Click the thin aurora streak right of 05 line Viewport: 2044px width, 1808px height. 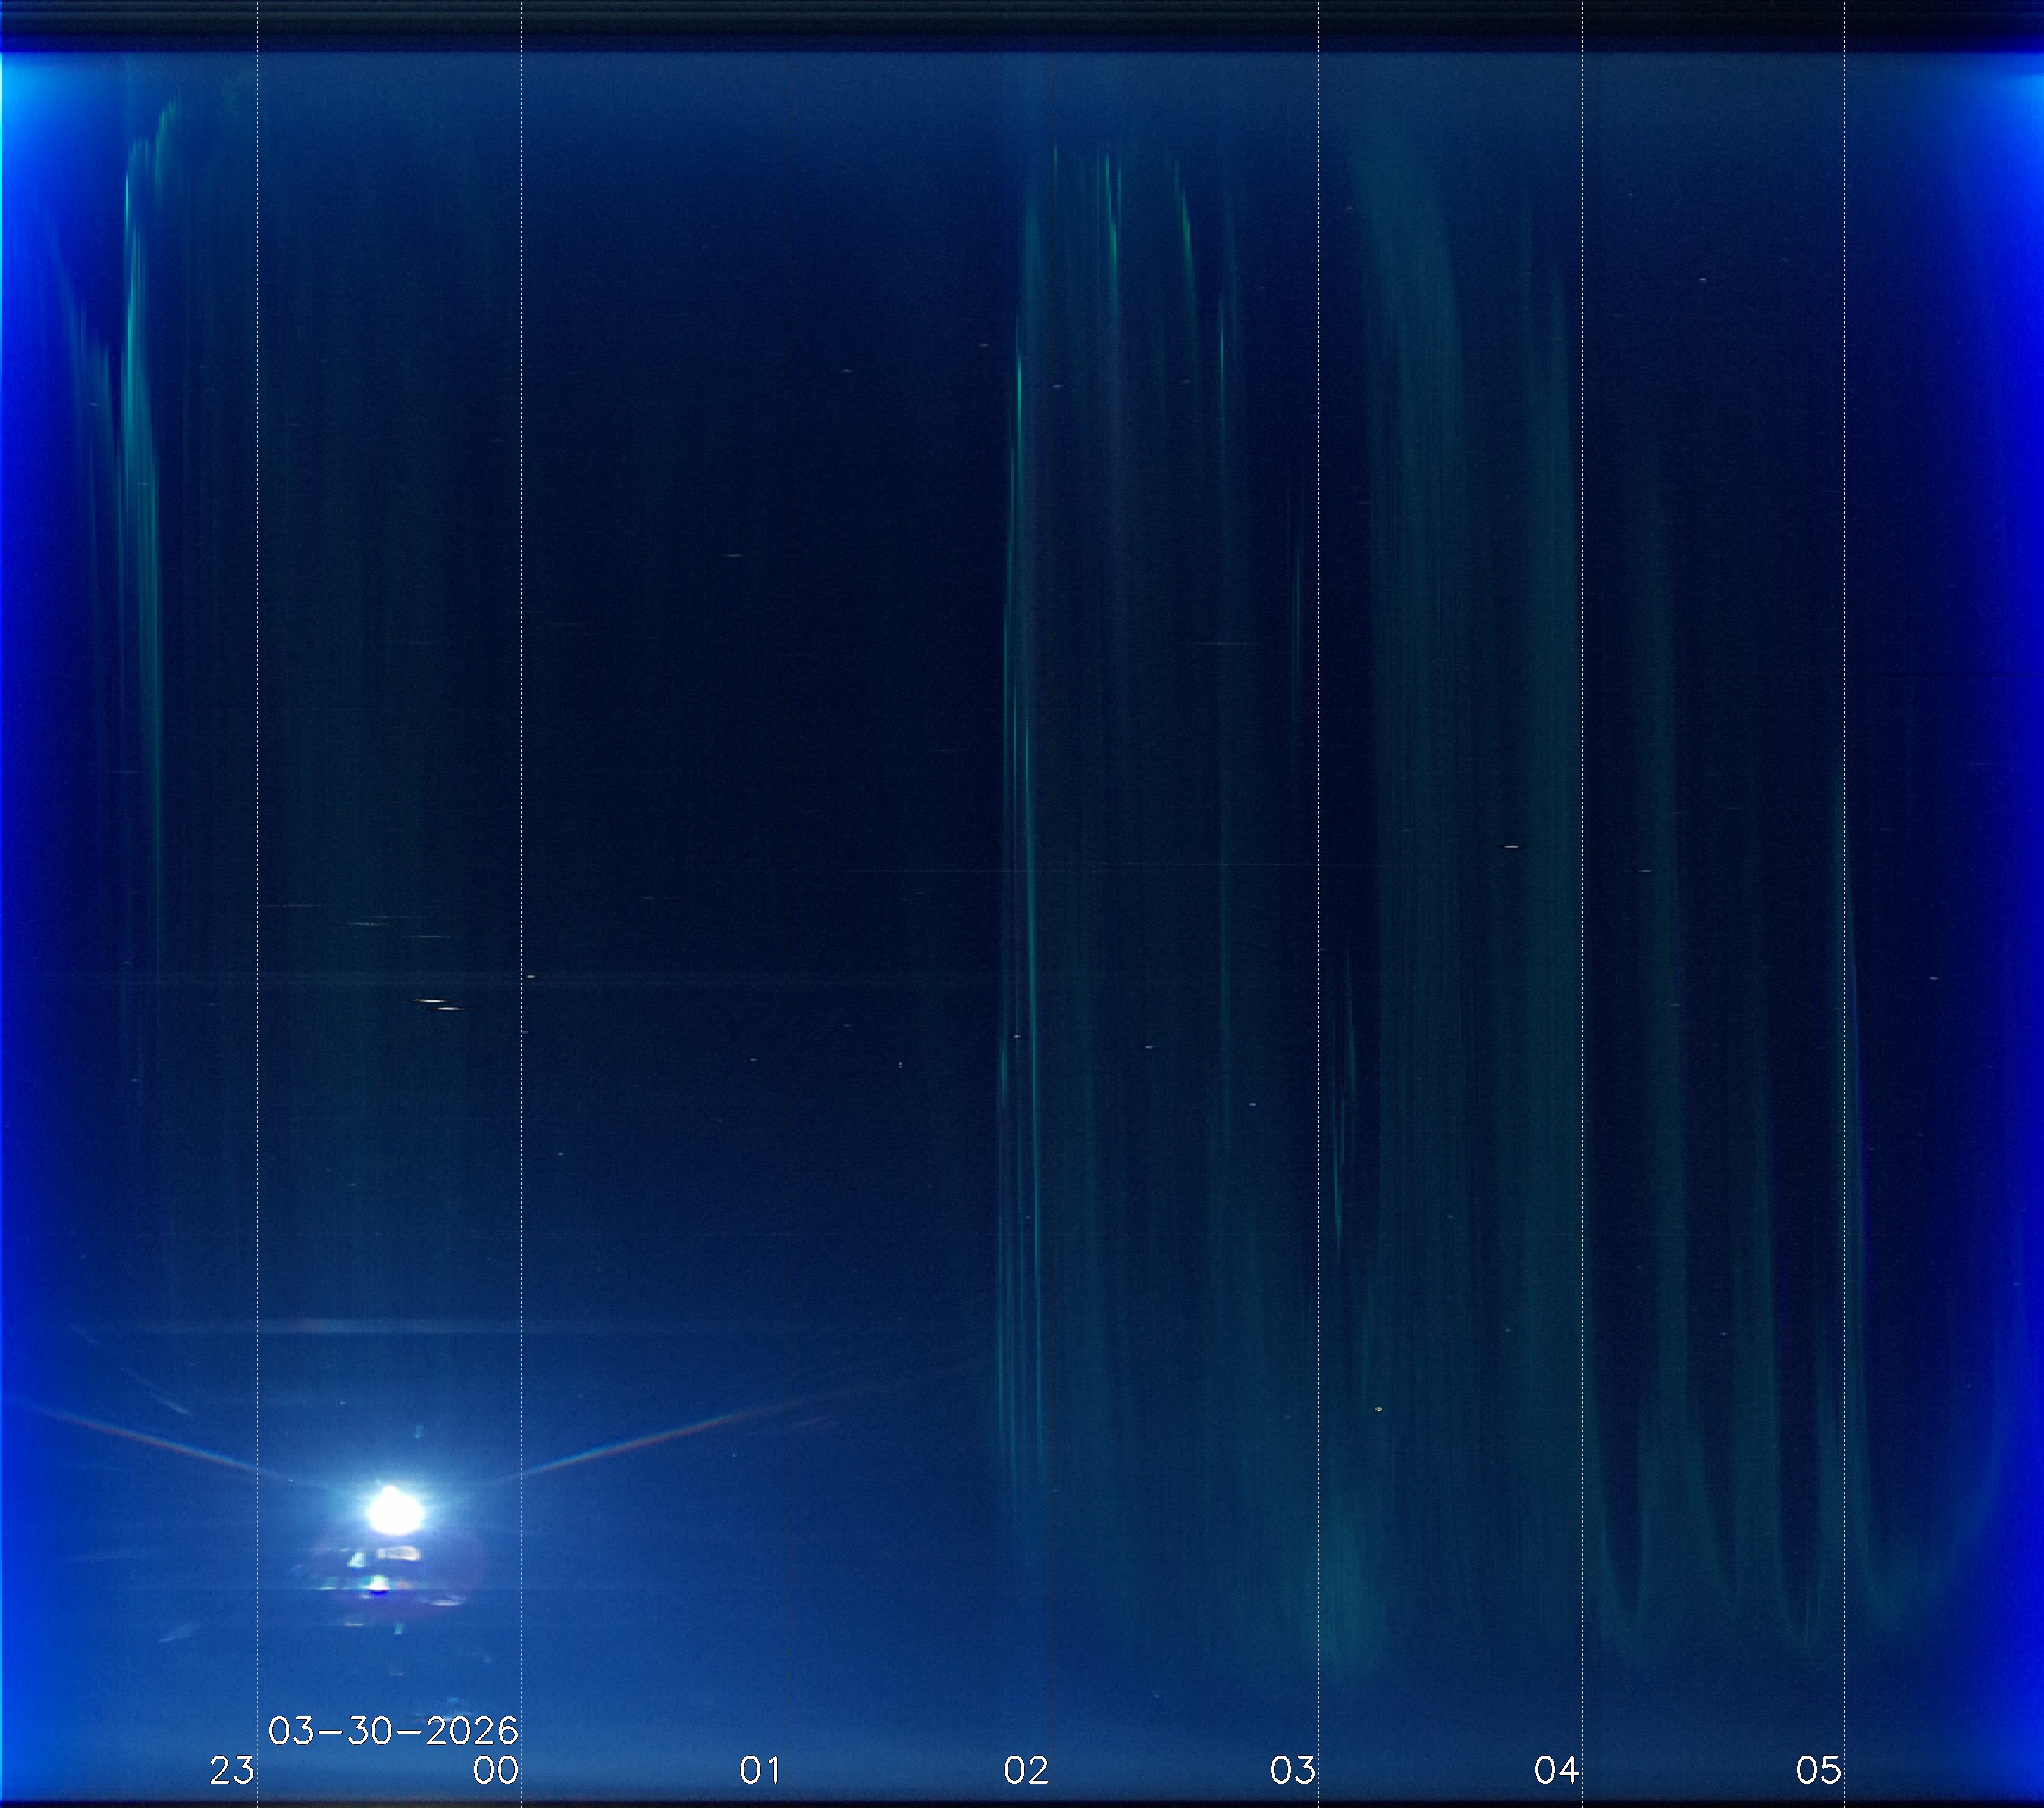1853,1000
